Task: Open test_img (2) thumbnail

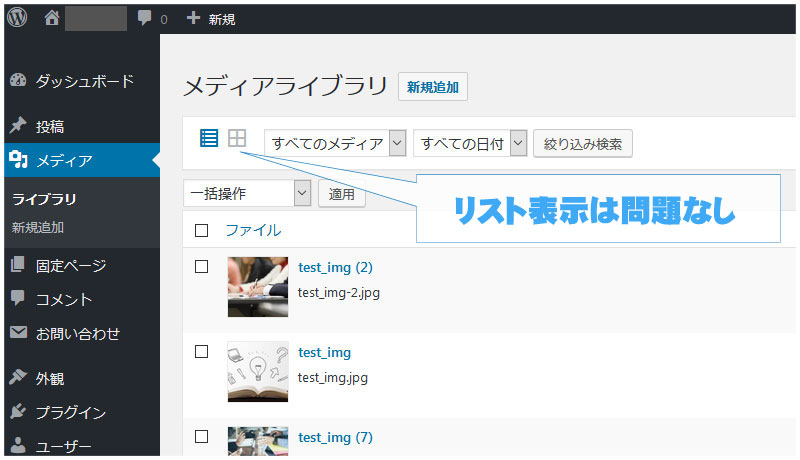Action: [x=258, y=287]
